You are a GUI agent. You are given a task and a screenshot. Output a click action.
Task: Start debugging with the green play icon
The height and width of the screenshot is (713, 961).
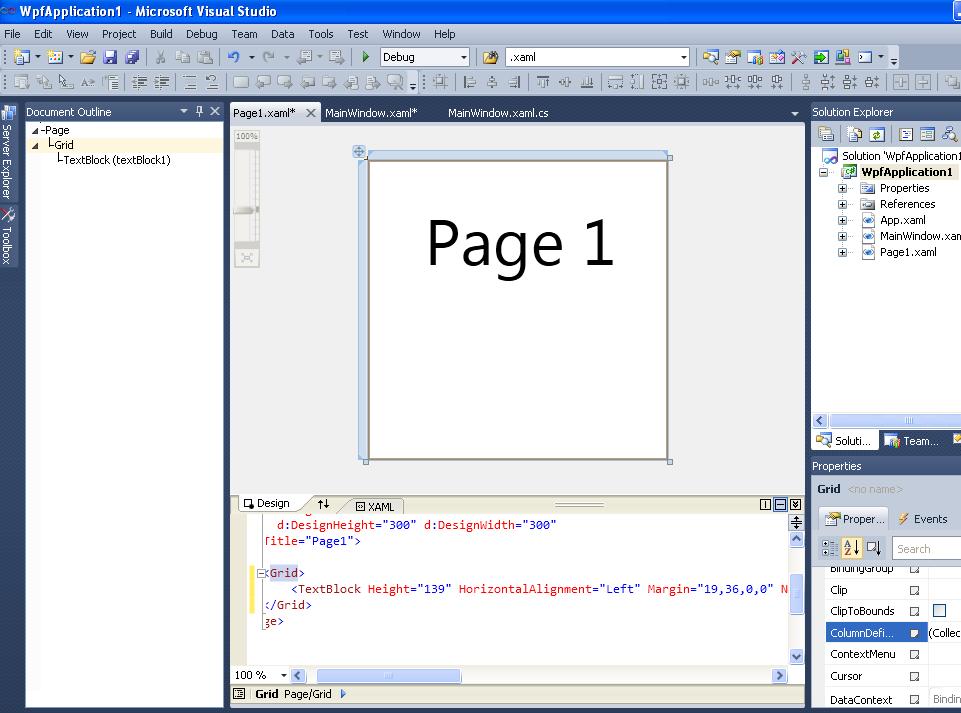pyautogui.click(x=367, y=57)
